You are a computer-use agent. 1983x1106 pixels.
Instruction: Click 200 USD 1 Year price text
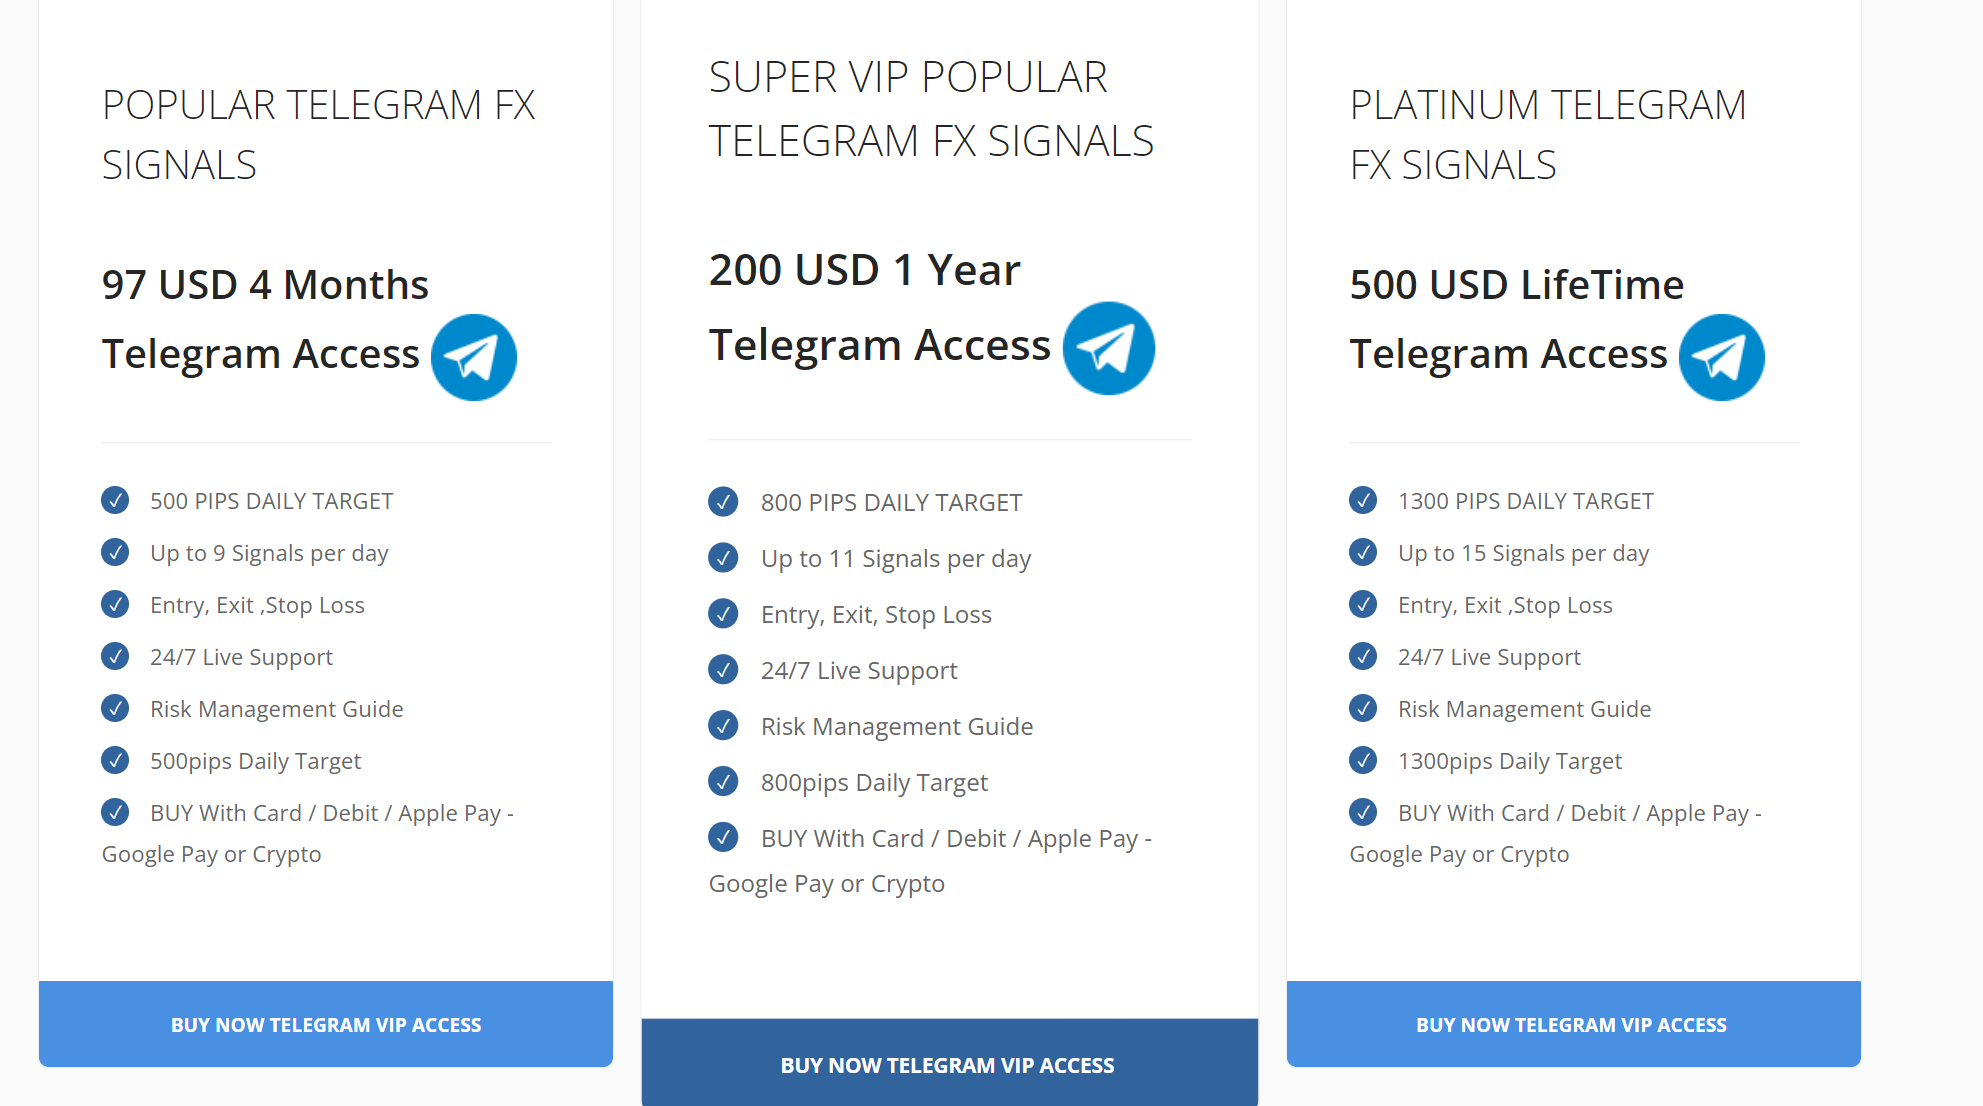coord(865,270)
